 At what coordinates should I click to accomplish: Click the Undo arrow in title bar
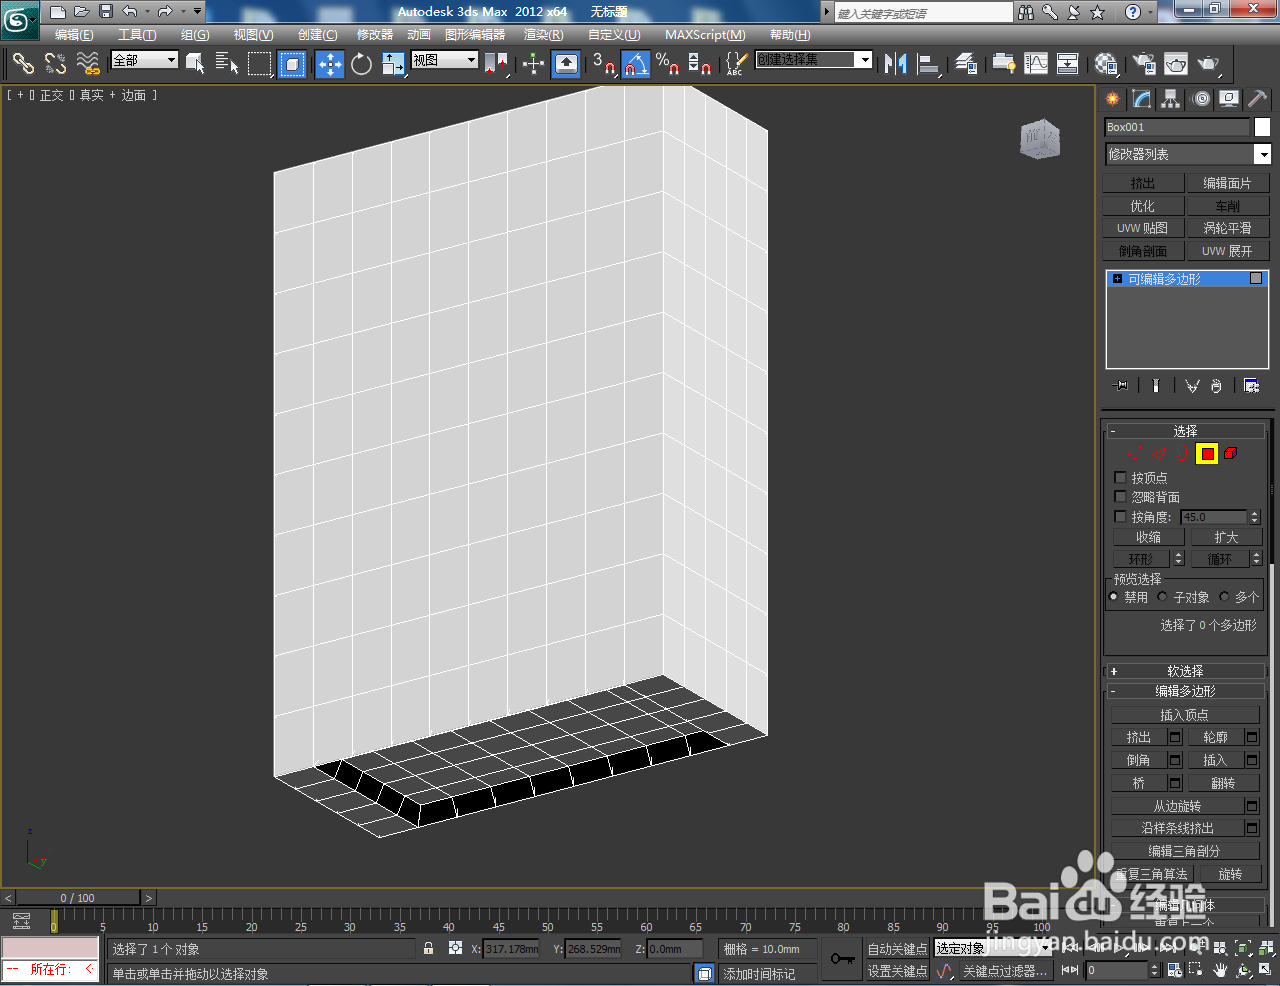pyautogui.click(x=129, y=12)
